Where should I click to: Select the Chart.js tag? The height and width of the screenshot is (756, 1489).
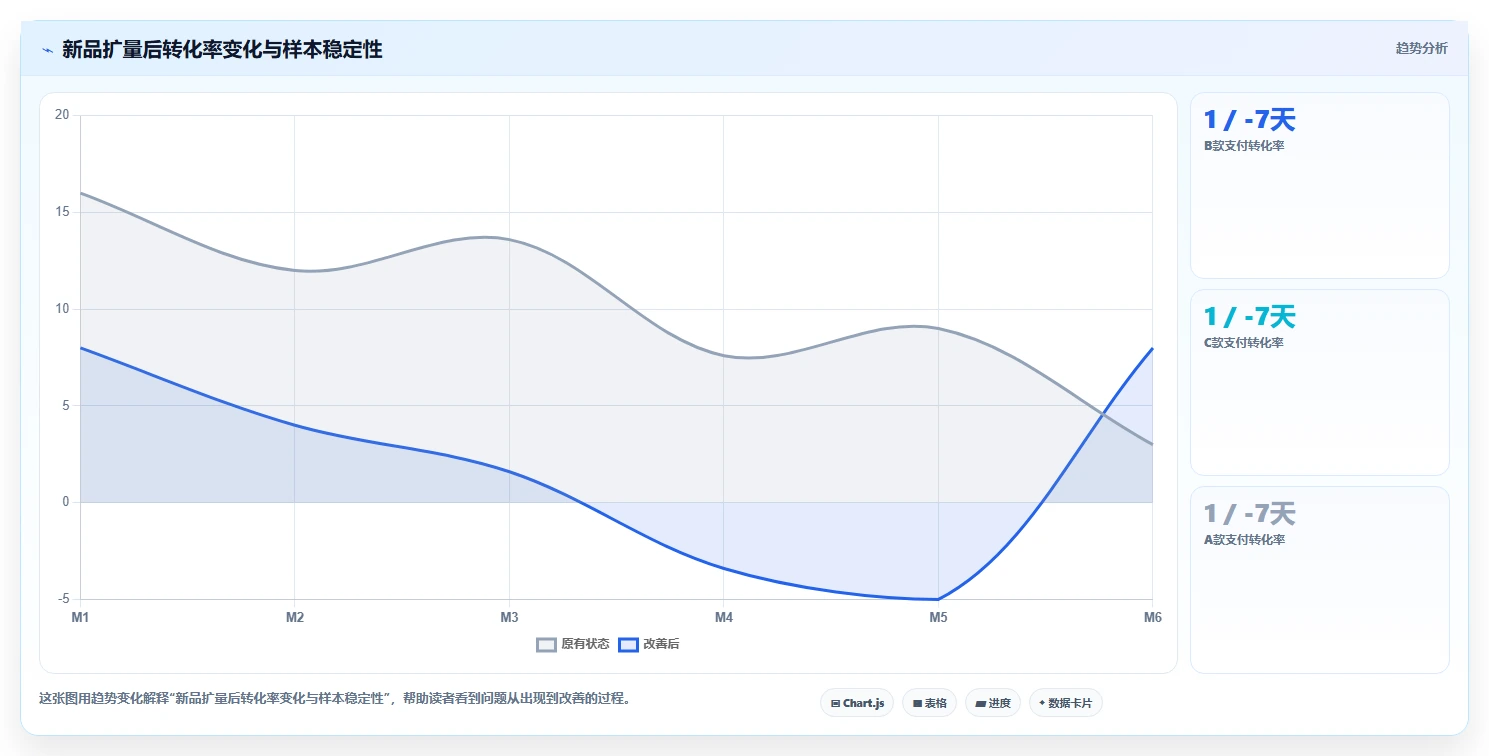[x=857, y=703]
